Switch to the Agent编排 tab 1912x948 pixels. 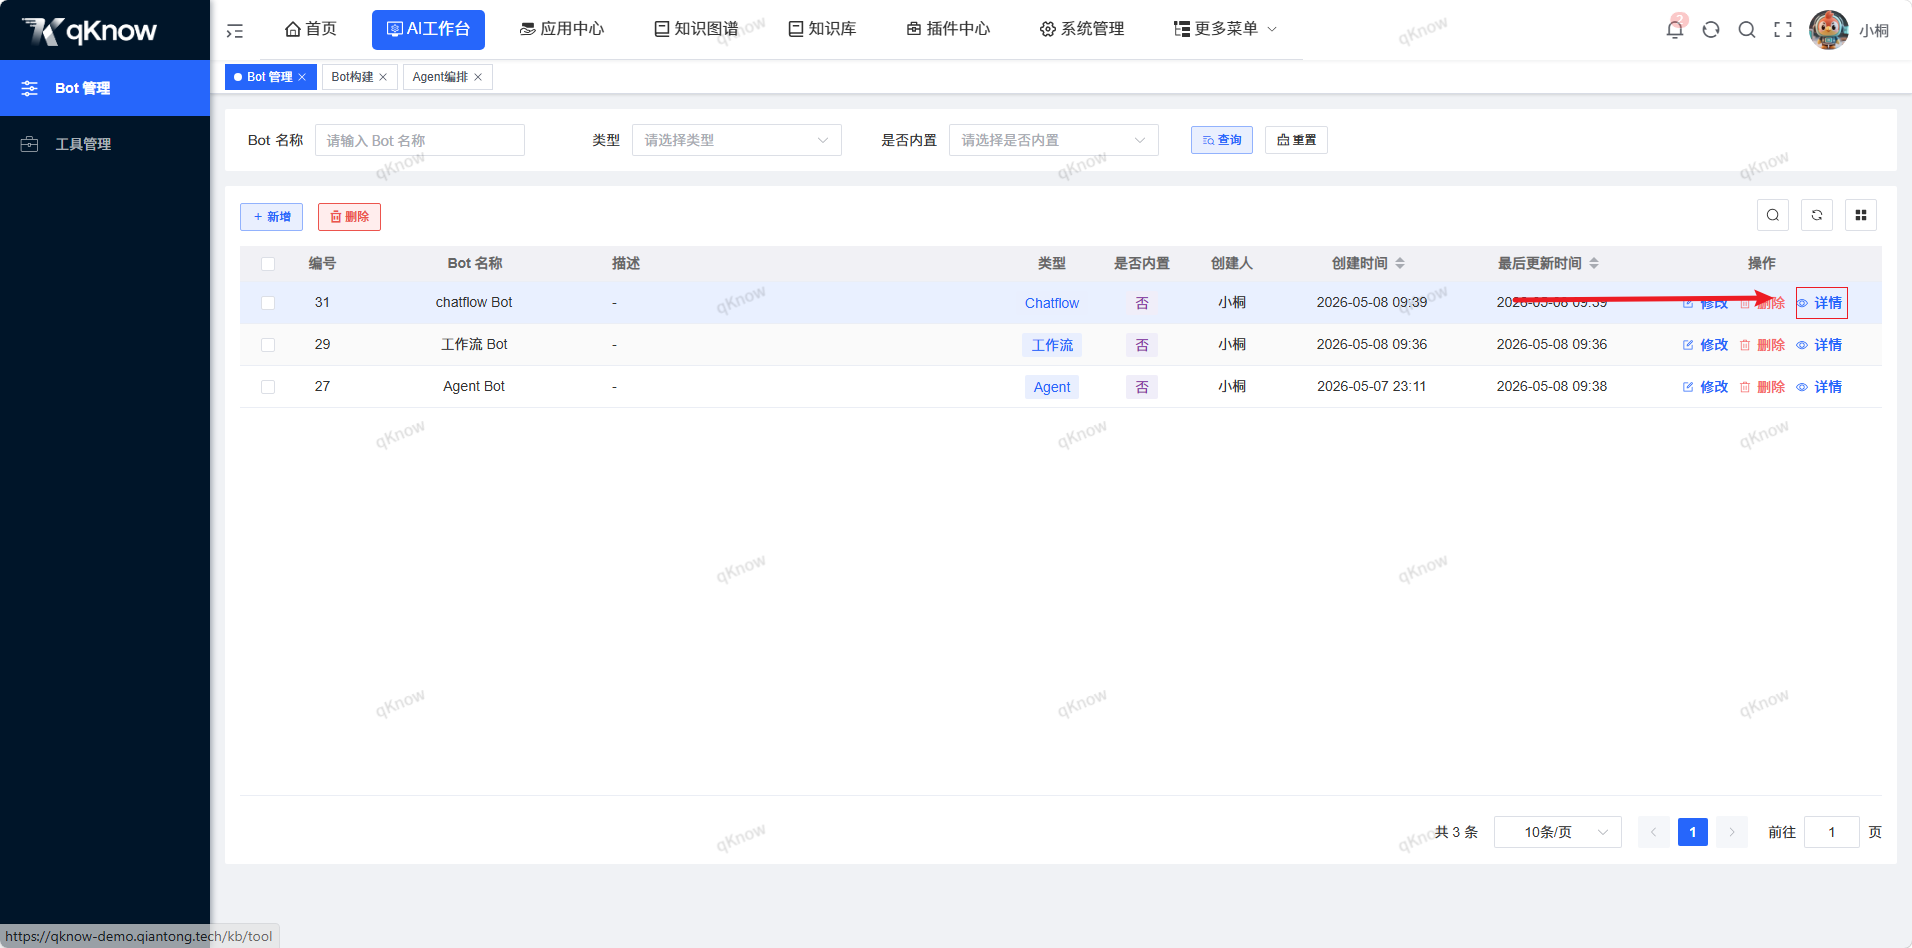[x=440, y=77]
